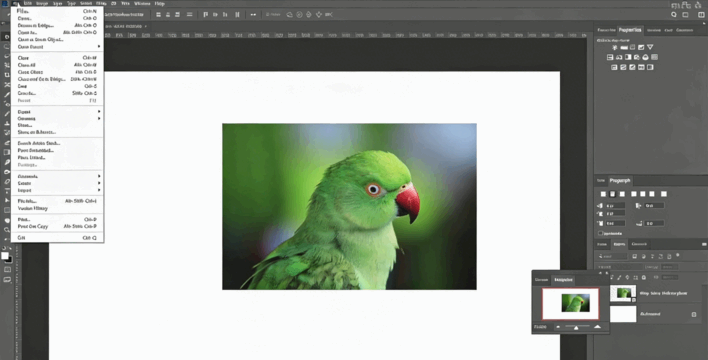The height and width of the screenshot is (360, 708).
Task: Open the layer blend mode dropdown
Action: (620, 267)
